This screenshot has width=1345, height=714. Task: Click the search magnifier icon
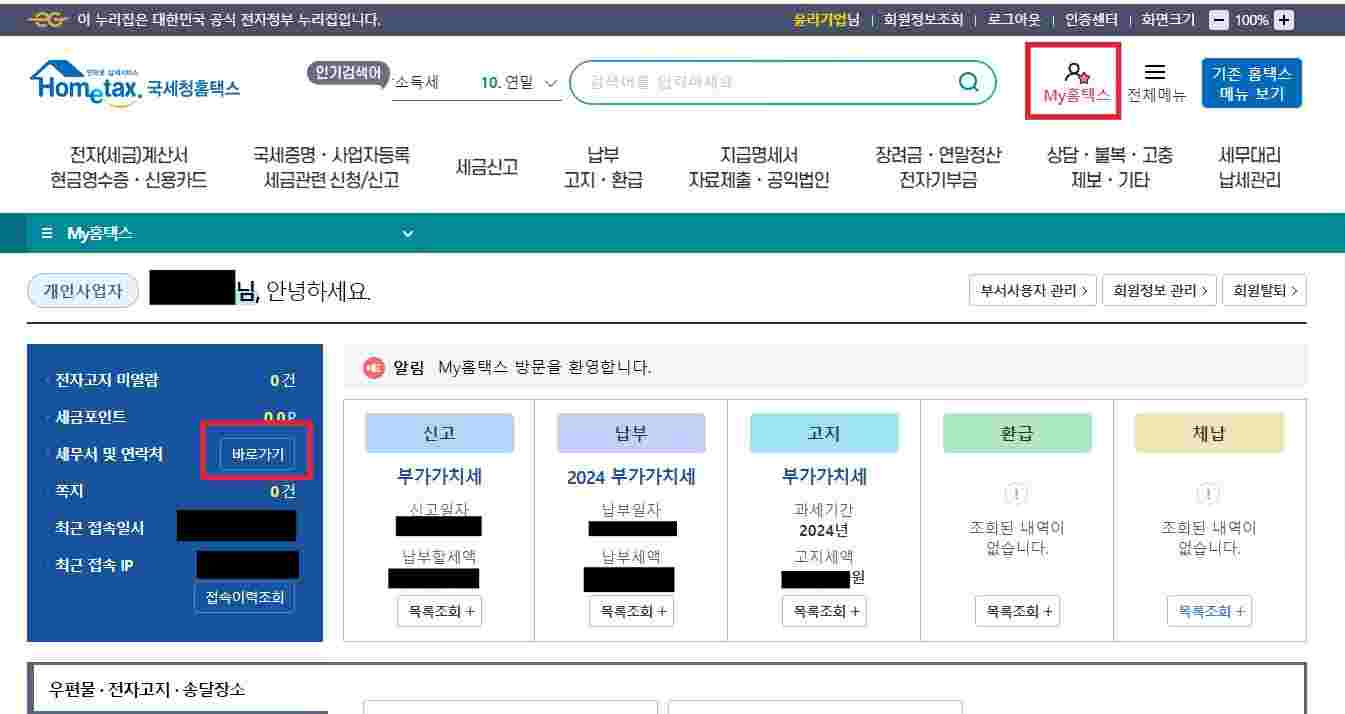pyautogui.click(x=969, y=82)
